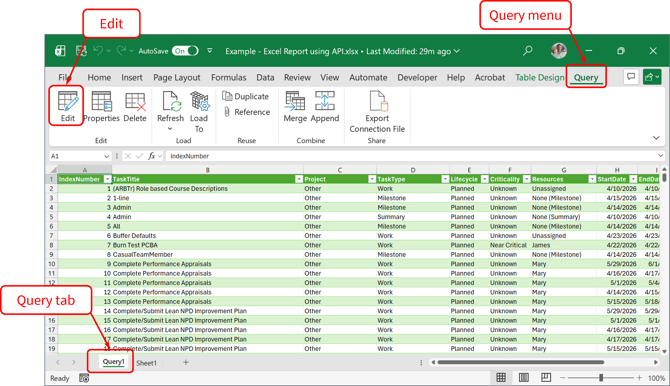Screen dimensions: 670x386
Task: Open the Comments icon
Action: tap(631, 77)
